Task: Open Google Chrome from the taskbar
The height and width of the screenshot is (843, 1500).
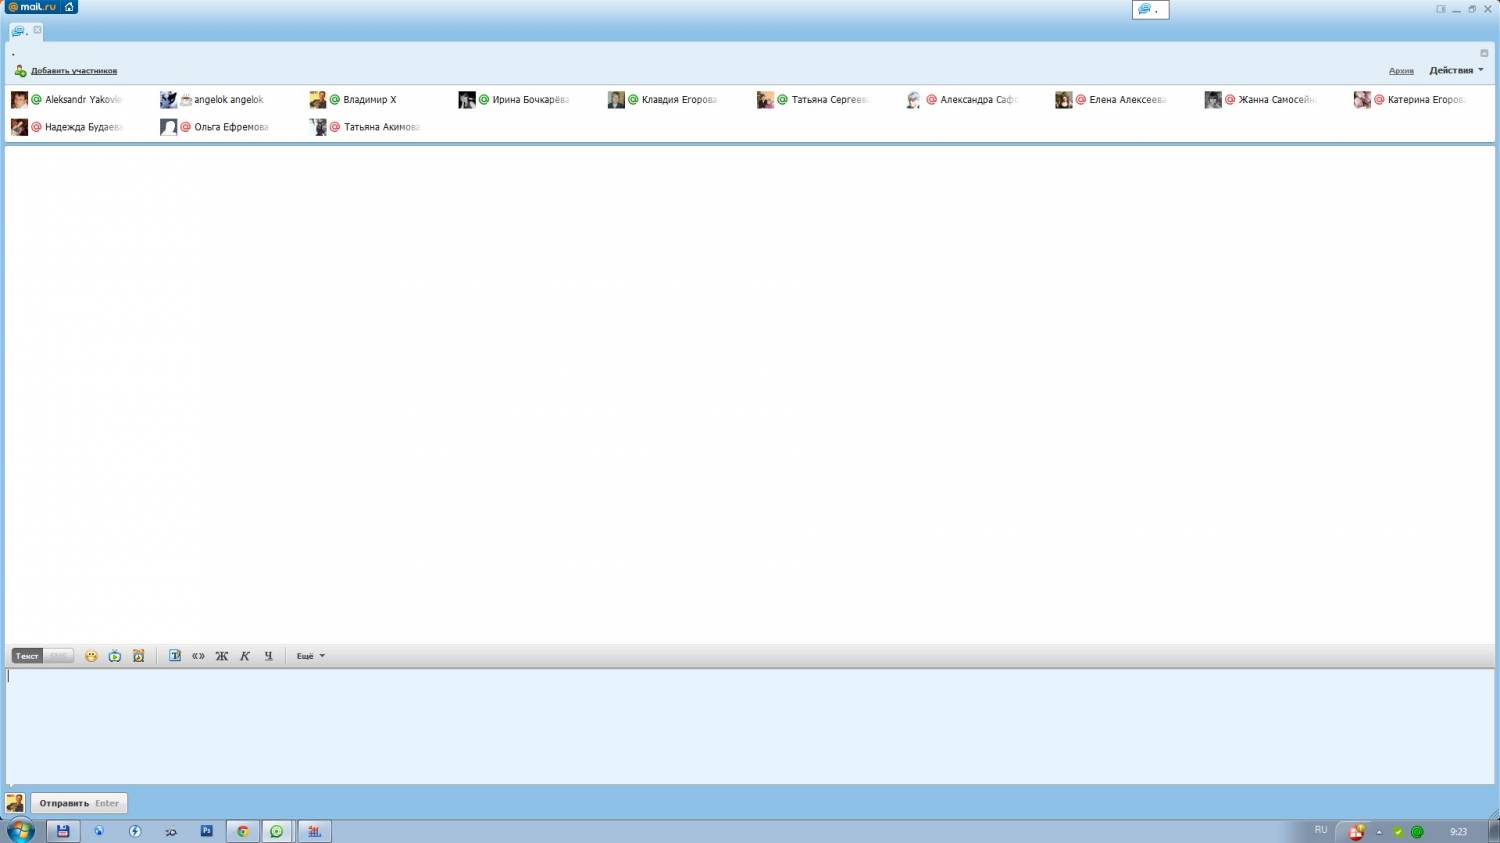Action: click(242, 831)
